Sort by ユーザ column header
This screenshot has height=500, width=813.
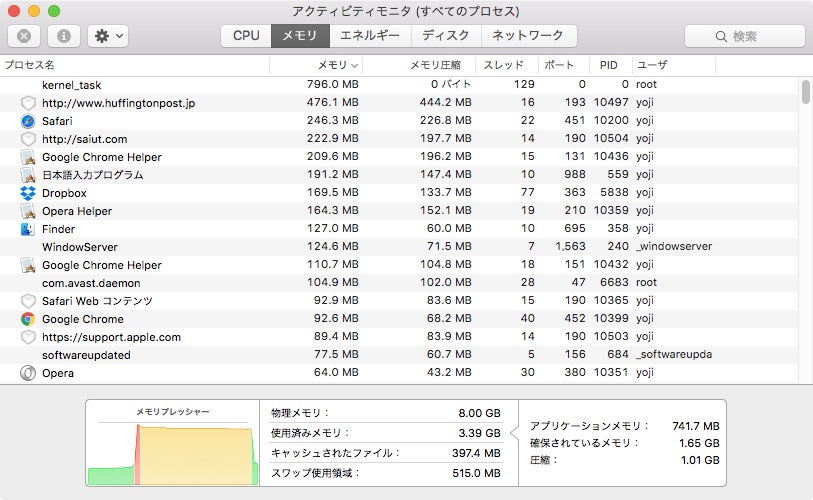pyautogui.click(x=674, y=65)
